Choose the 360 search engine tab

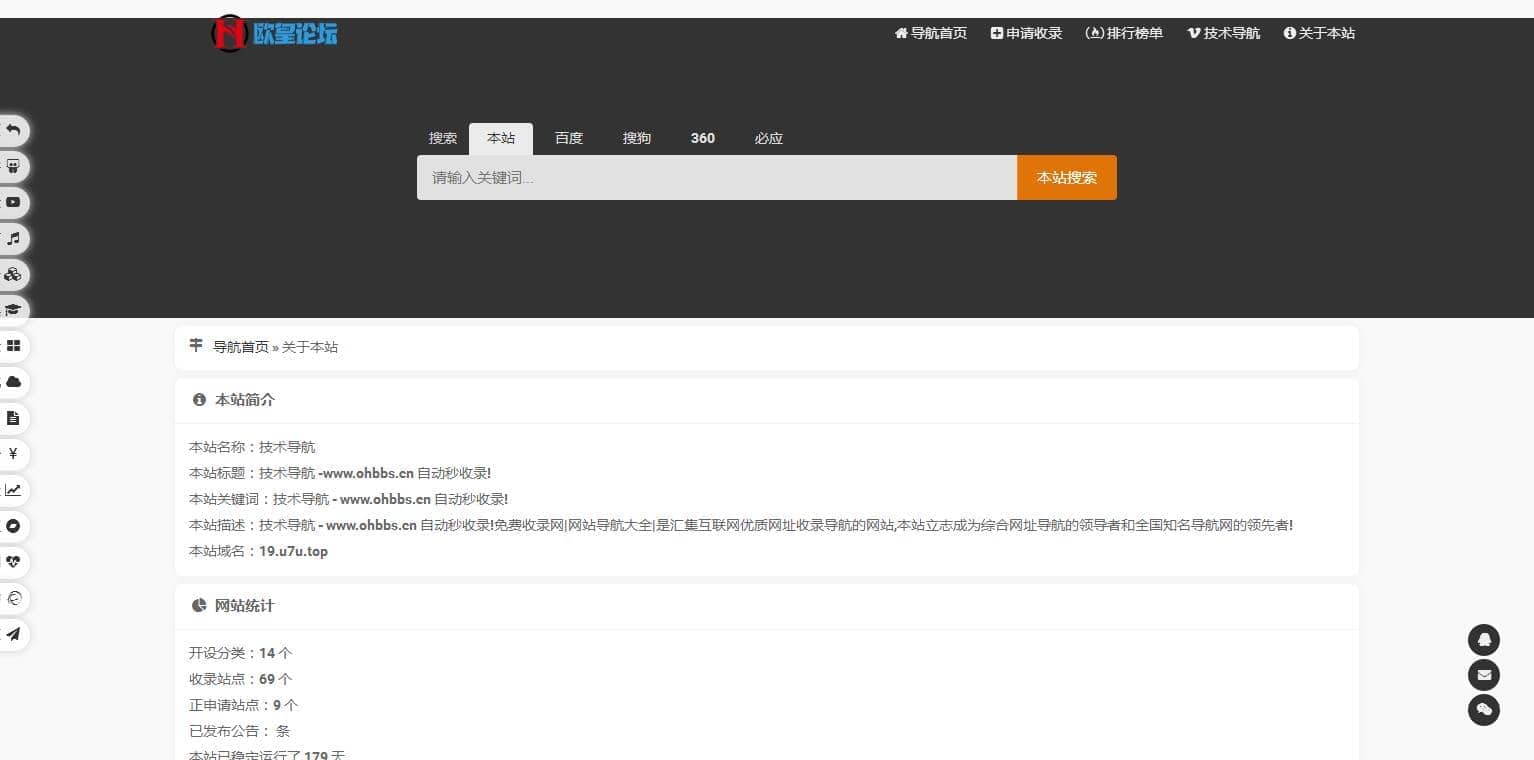tap(702, 138)
